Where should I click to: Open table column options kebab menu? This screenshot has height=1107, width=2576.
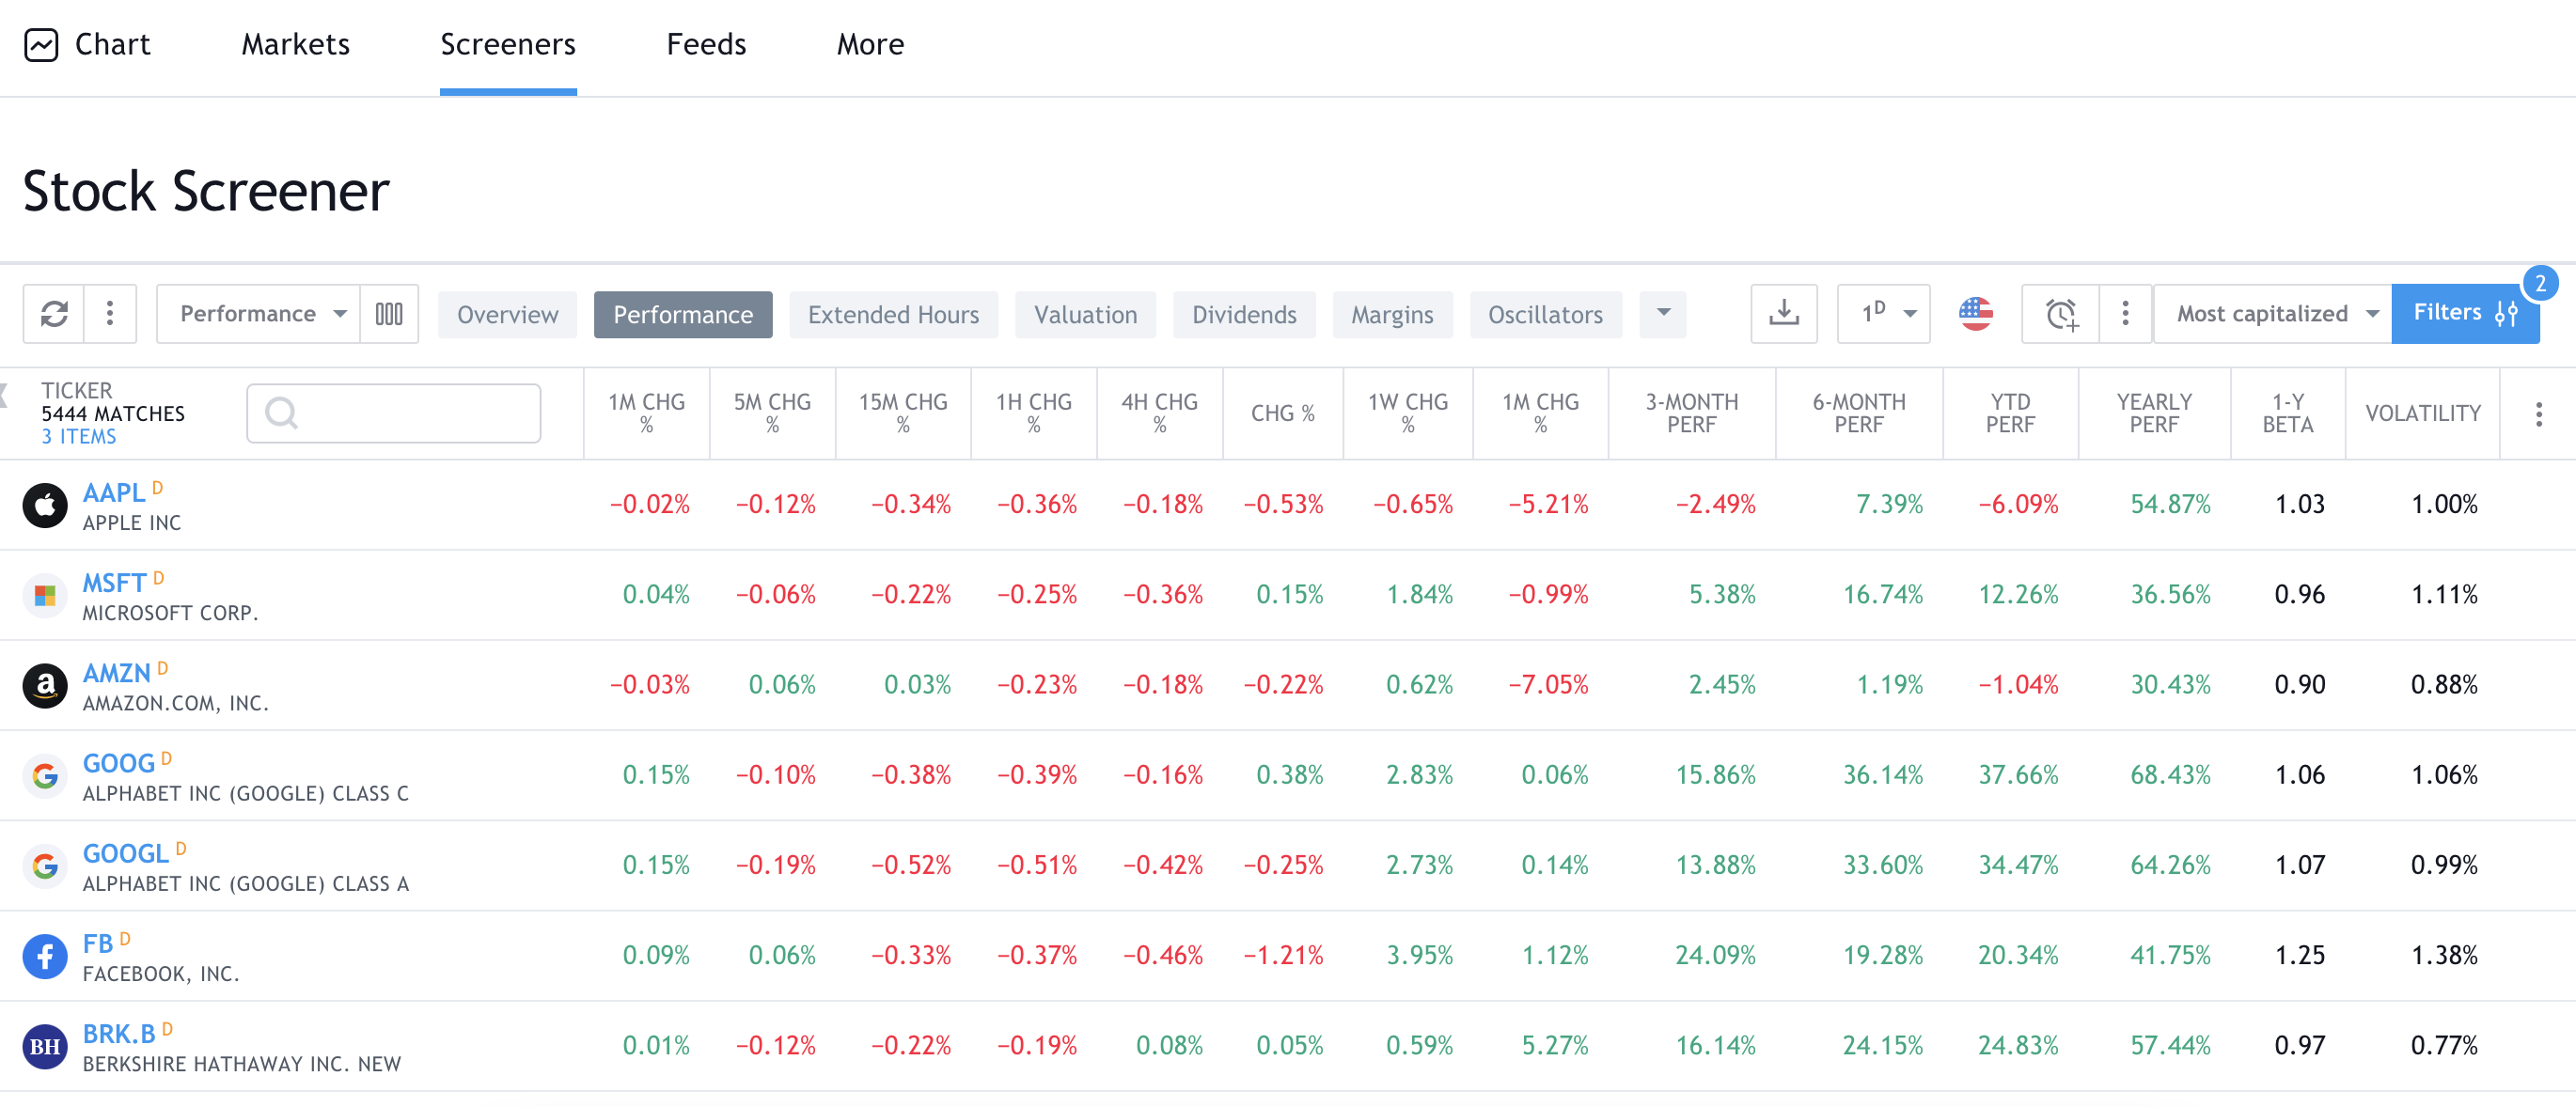(2538, 414)
